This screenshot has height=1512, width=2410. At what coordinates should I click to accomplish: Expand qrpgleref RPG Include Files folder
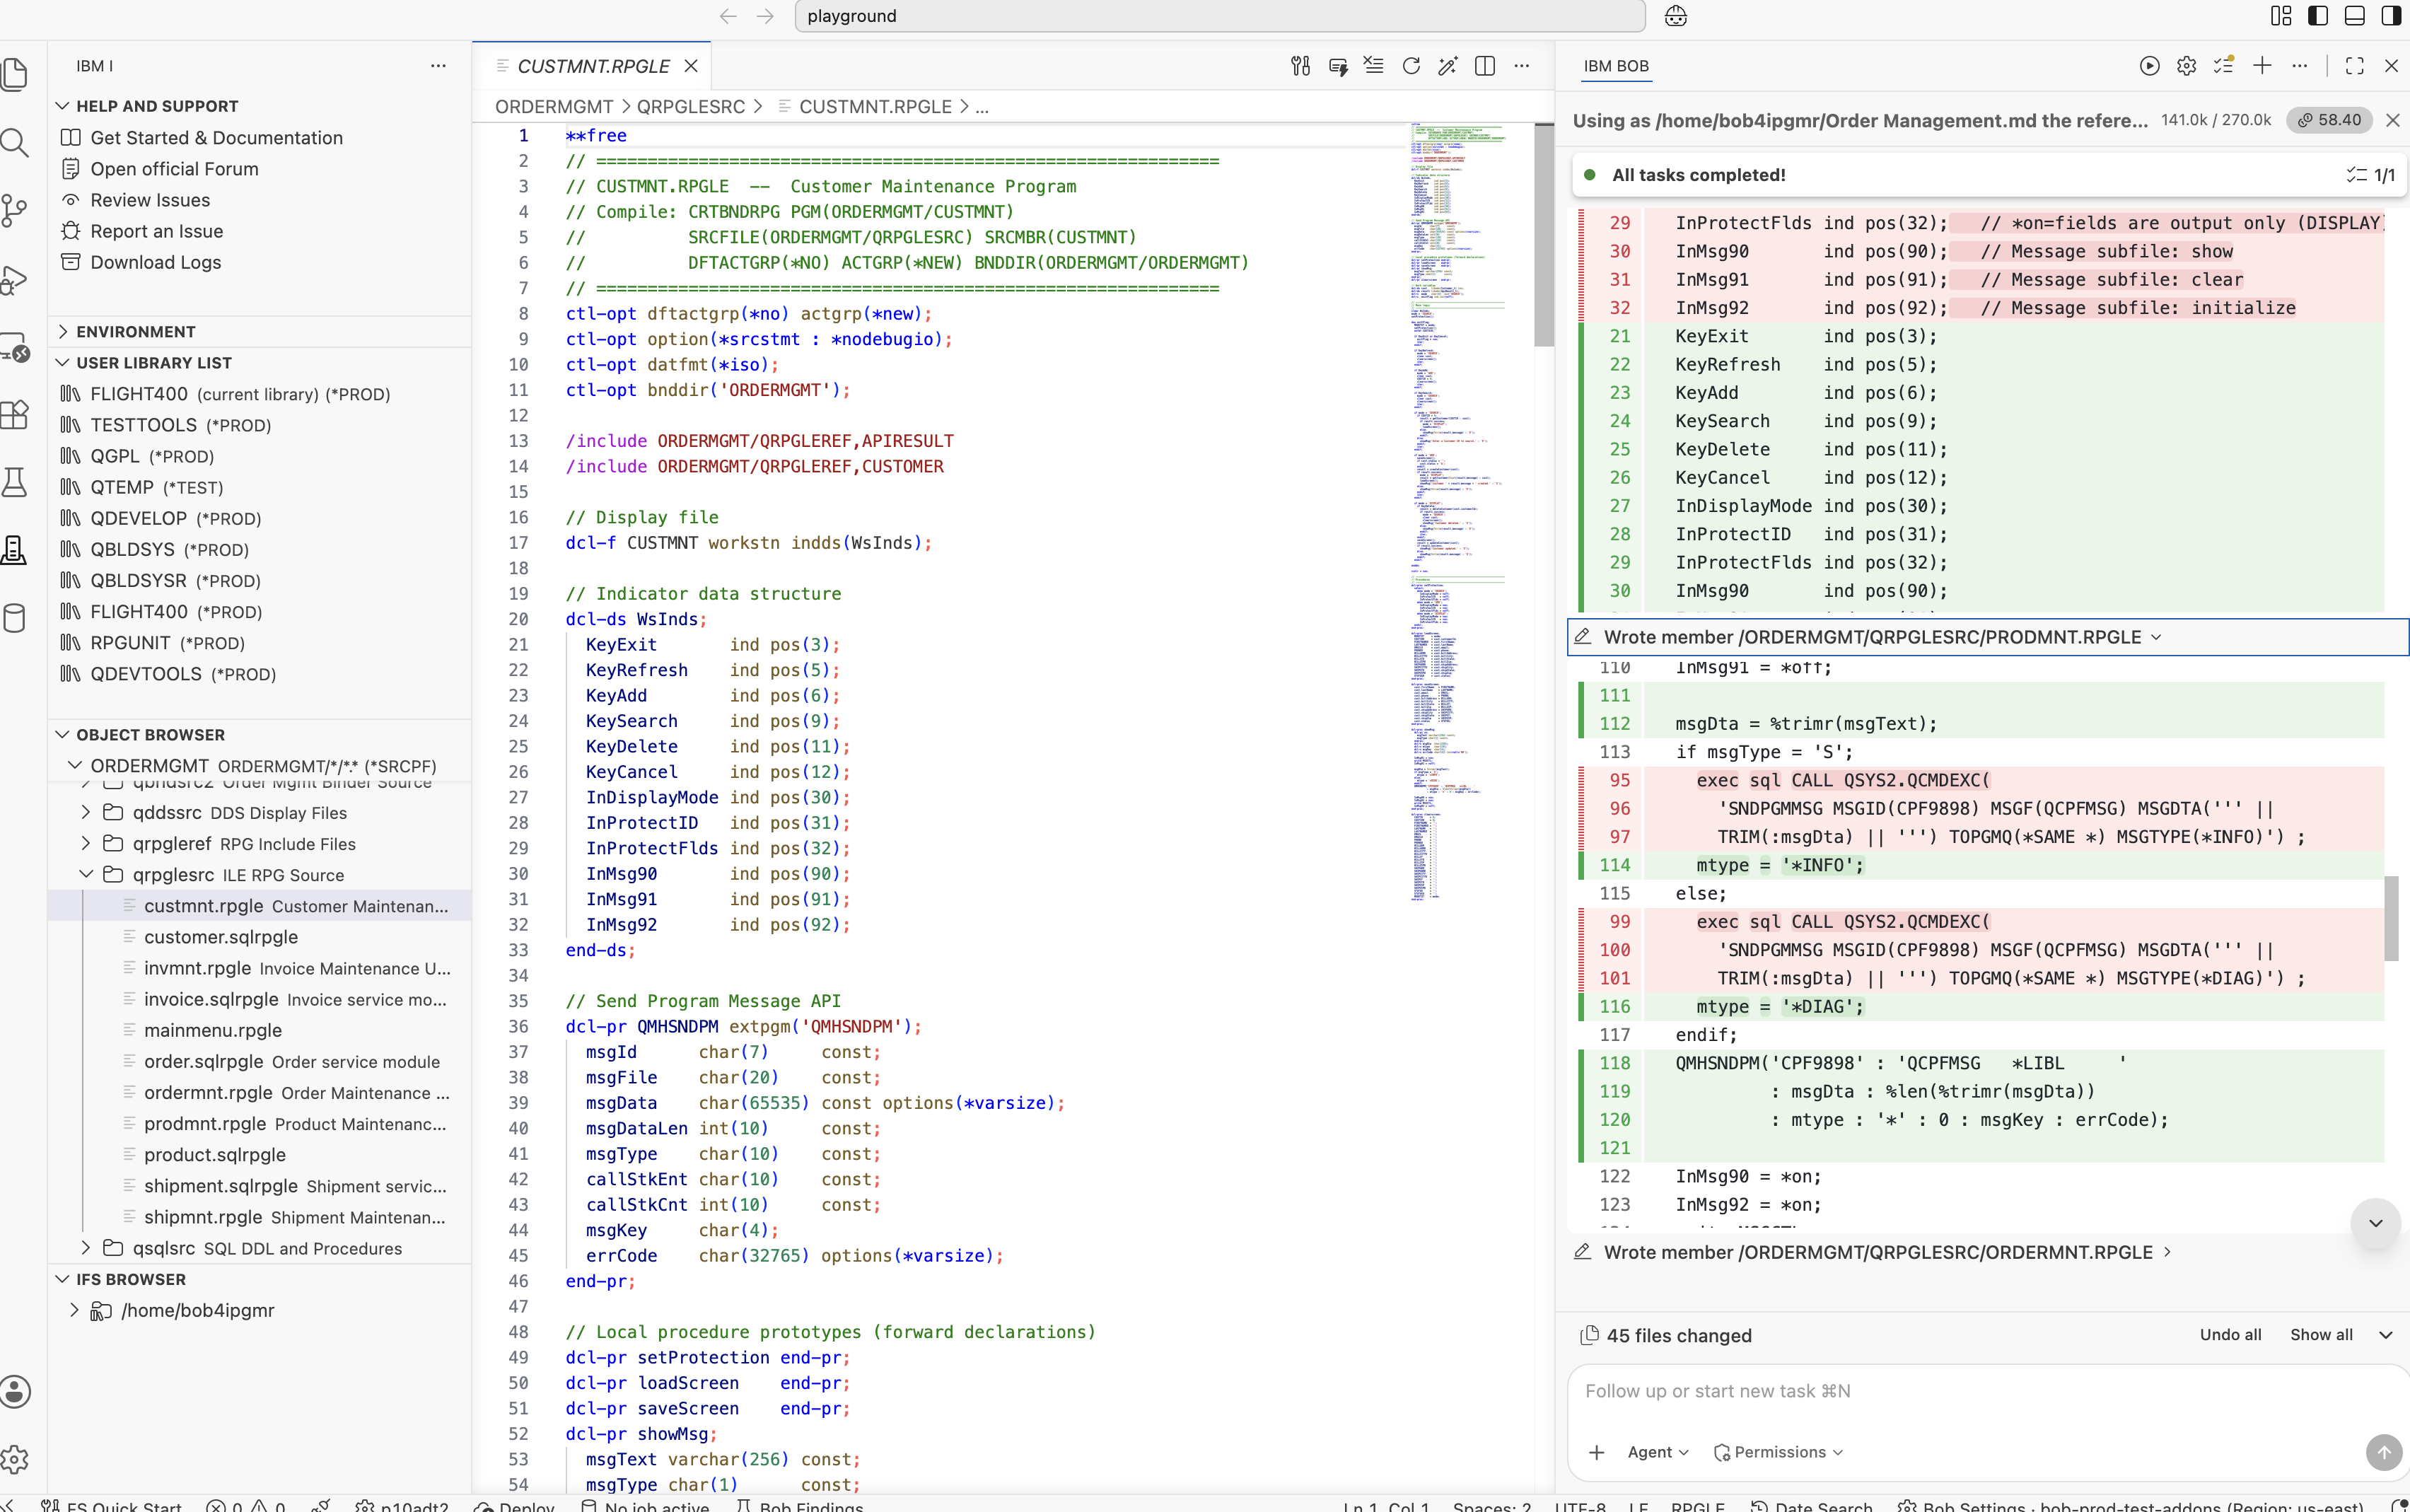click(86, 843)
